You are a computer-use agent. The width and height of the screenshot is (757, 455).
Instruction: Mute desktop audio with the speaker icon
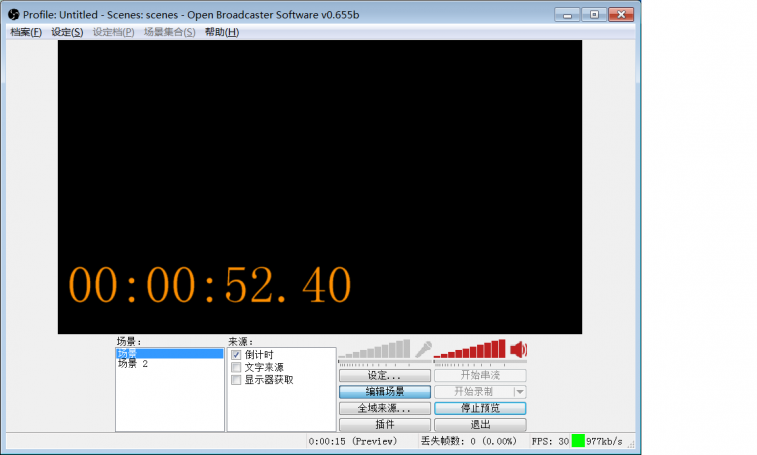pyautogui.click(x=518, y=349)
